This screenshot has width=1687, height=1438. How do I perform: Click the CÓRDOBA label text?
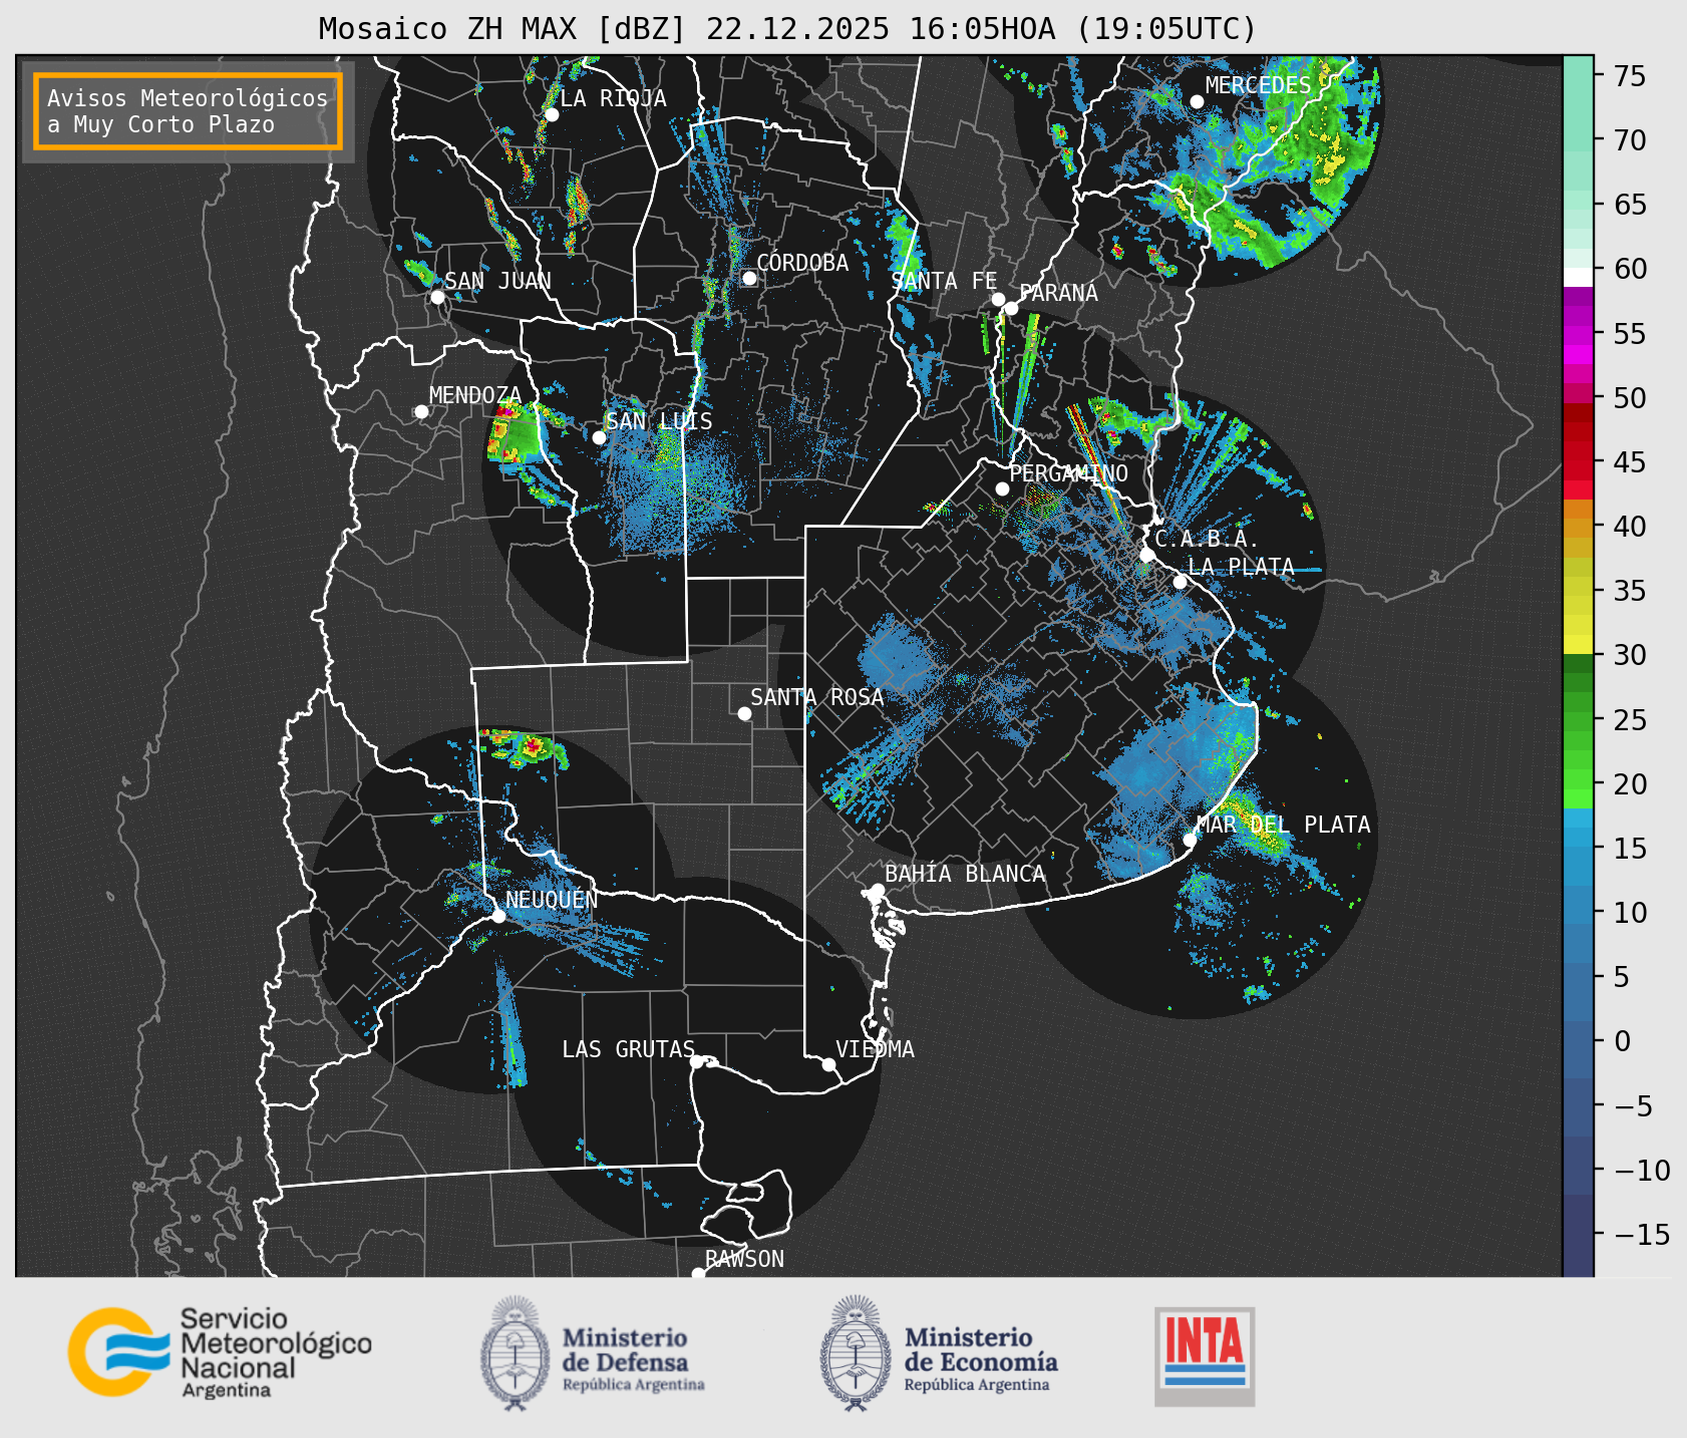802,263
